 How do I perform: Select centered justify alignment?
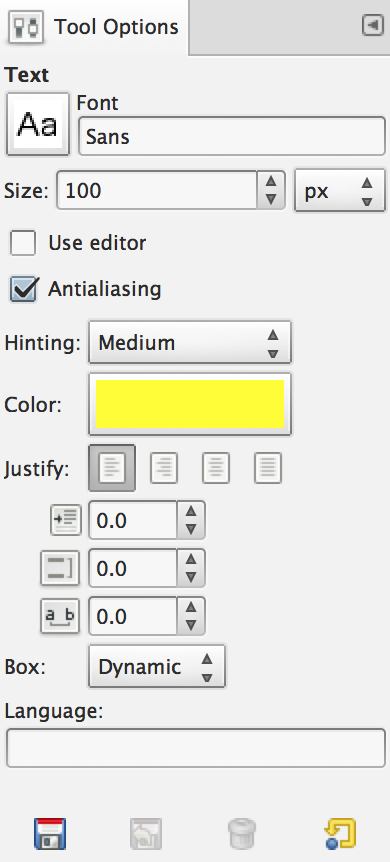tap(216, 468)
